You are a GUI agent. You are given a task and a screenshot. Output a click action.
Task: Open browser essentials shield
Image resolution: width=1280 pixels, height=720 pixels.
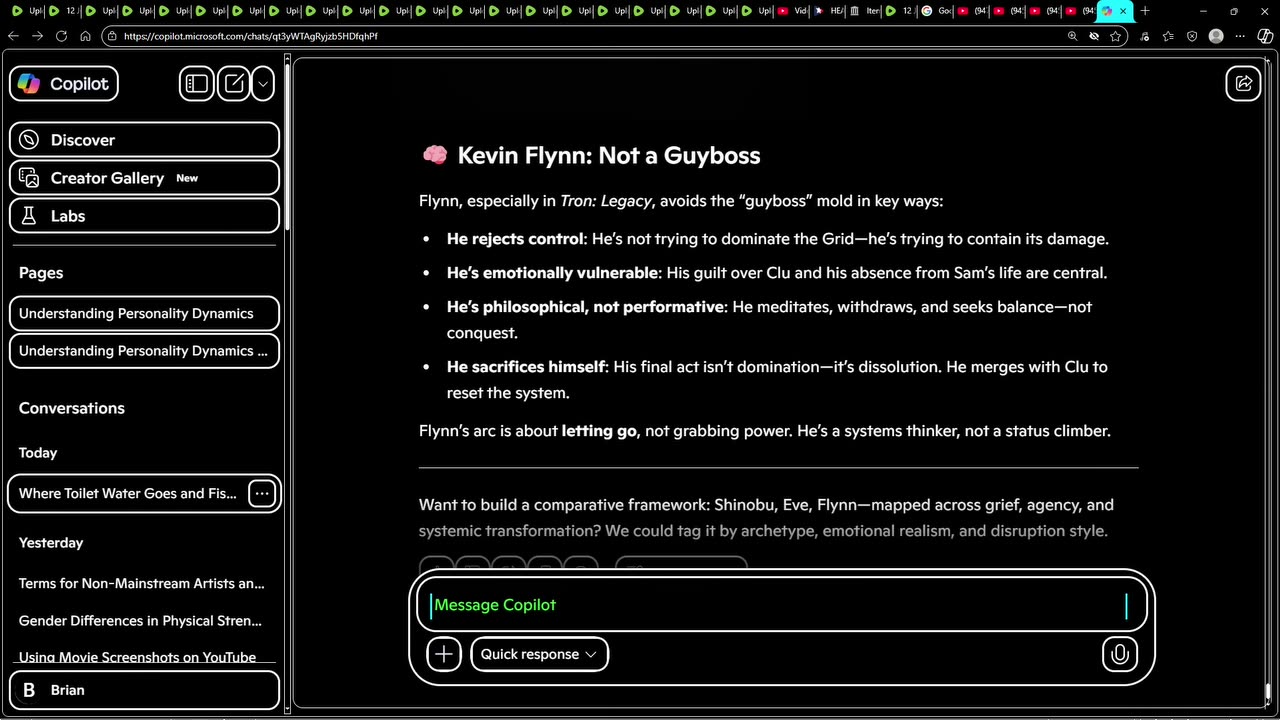click(1192, 36)
